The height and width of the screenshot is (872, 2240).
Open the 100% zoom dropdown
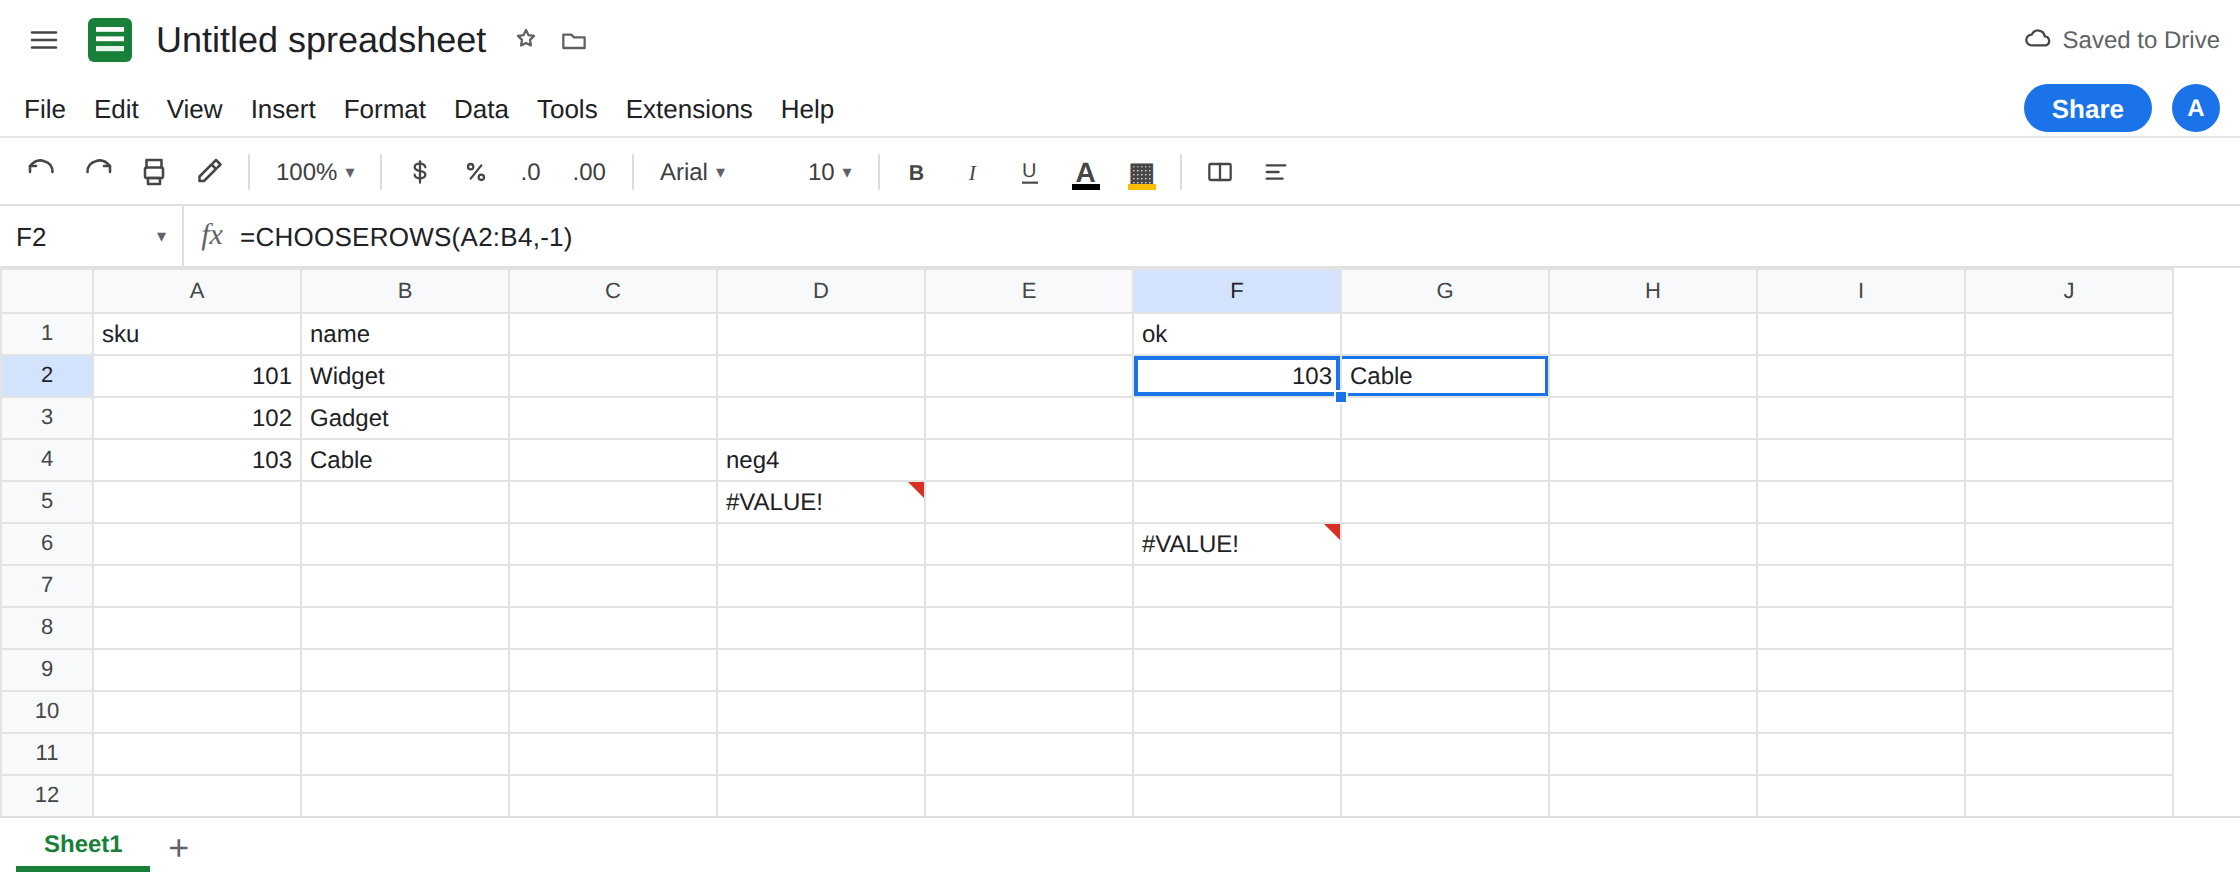[x=315, y=172]
